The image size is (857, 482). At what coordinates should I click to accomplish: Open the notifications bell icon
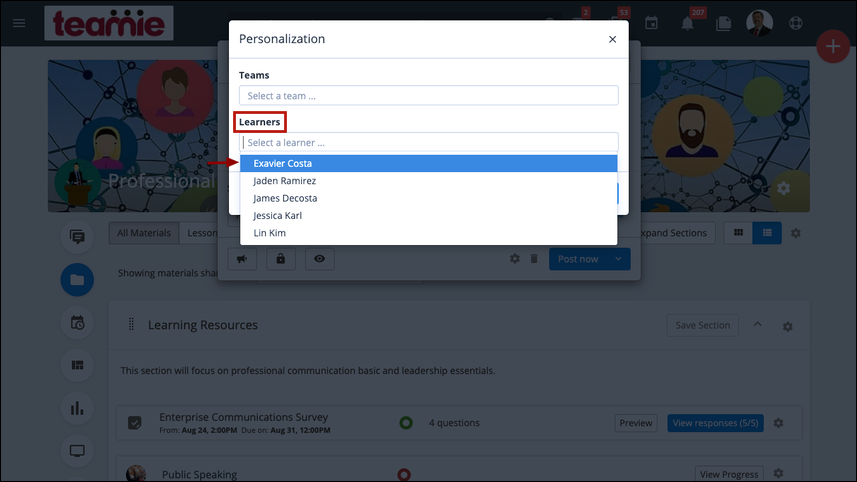point(688,23)
